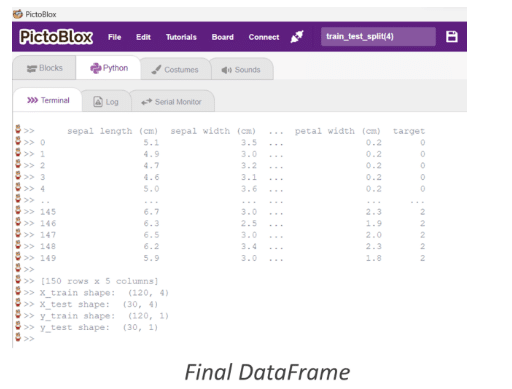Click the value 1.8 in row 149
Image resolution: width=512 pixels, height=389 pixels.
[x=373, y=258]
